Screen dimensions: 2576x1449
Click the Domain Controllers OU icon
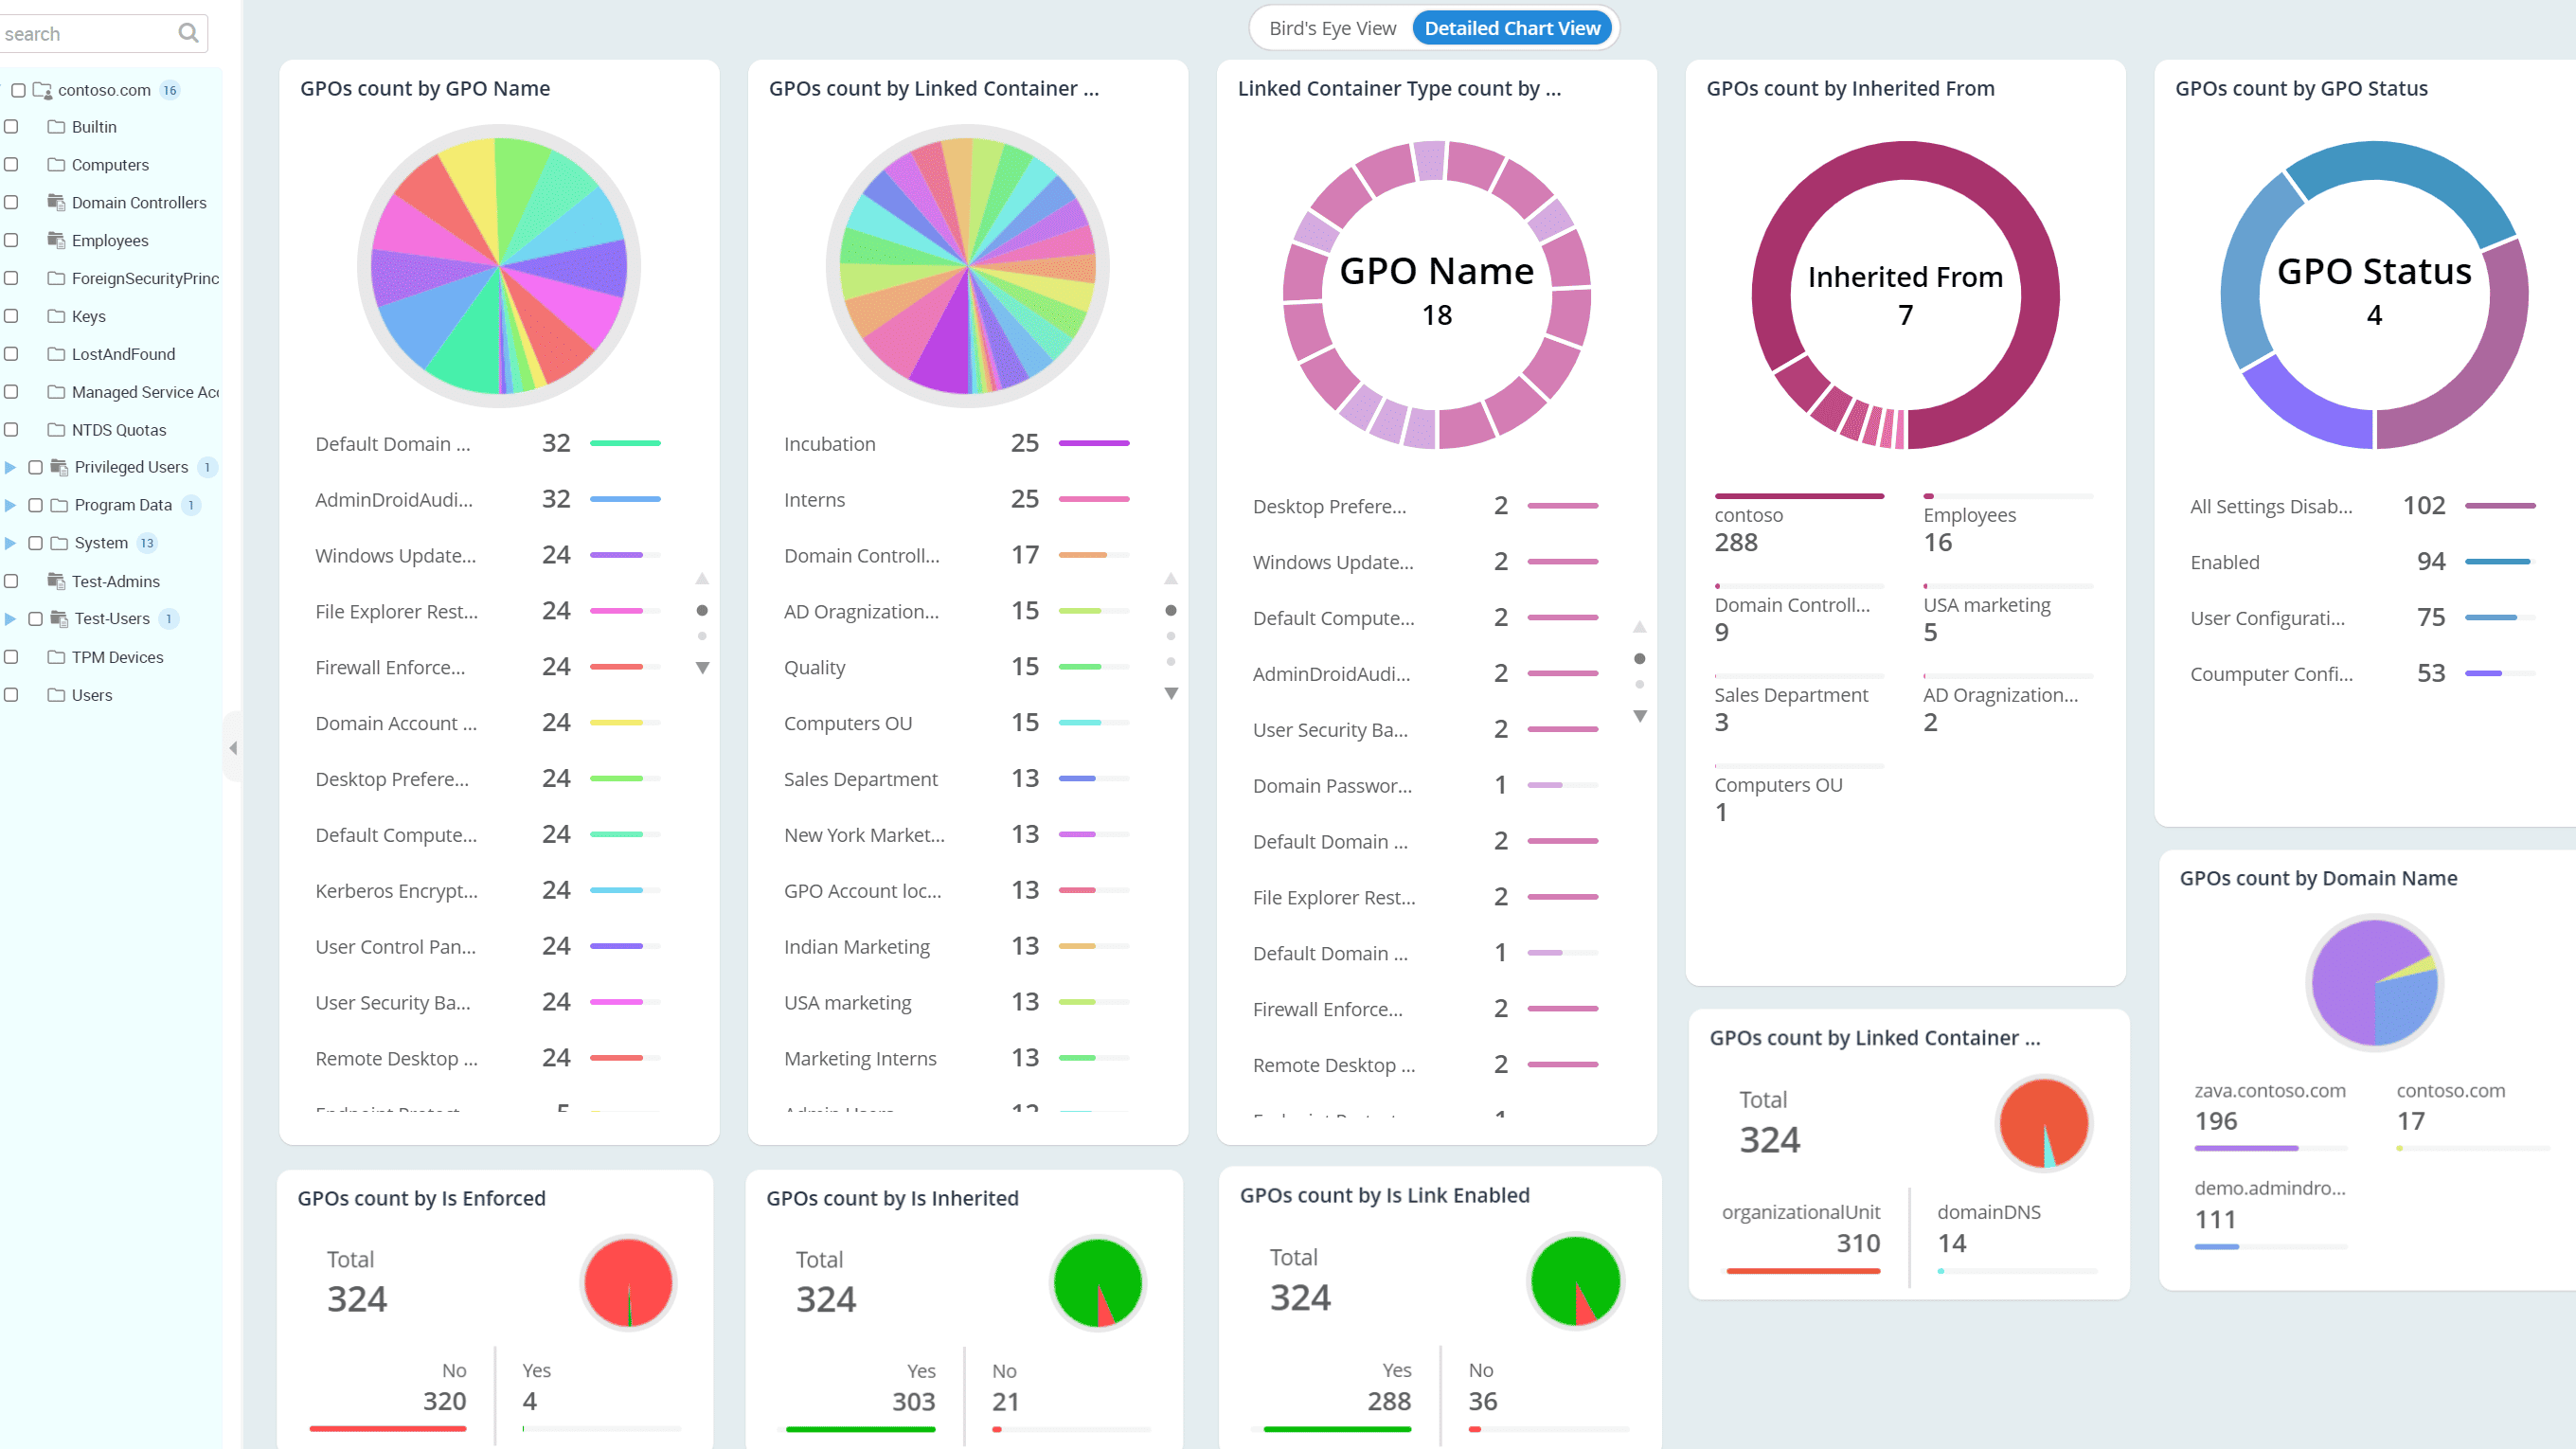(x=56, y=202)
